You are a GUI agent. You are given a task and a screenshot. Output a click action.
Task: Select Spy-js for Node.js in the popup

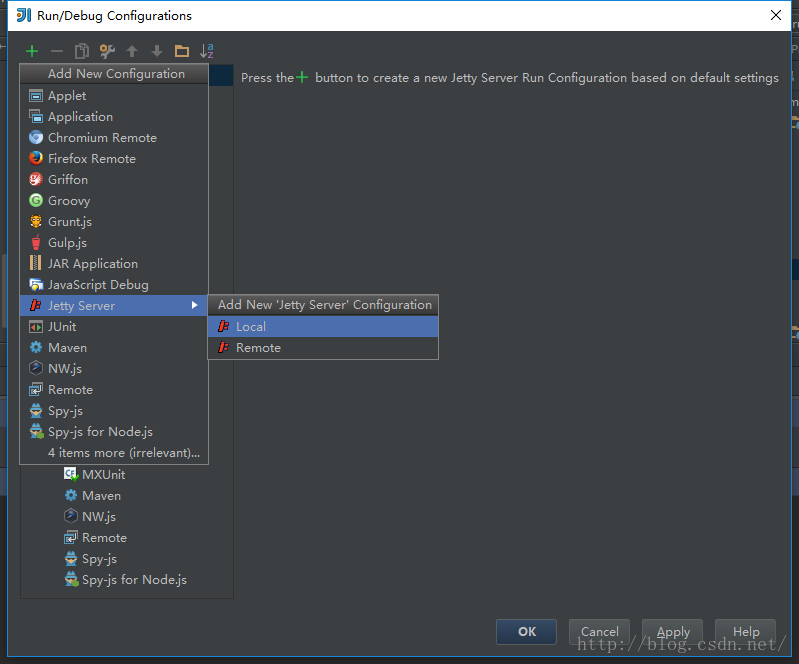[x=114, y=432]
